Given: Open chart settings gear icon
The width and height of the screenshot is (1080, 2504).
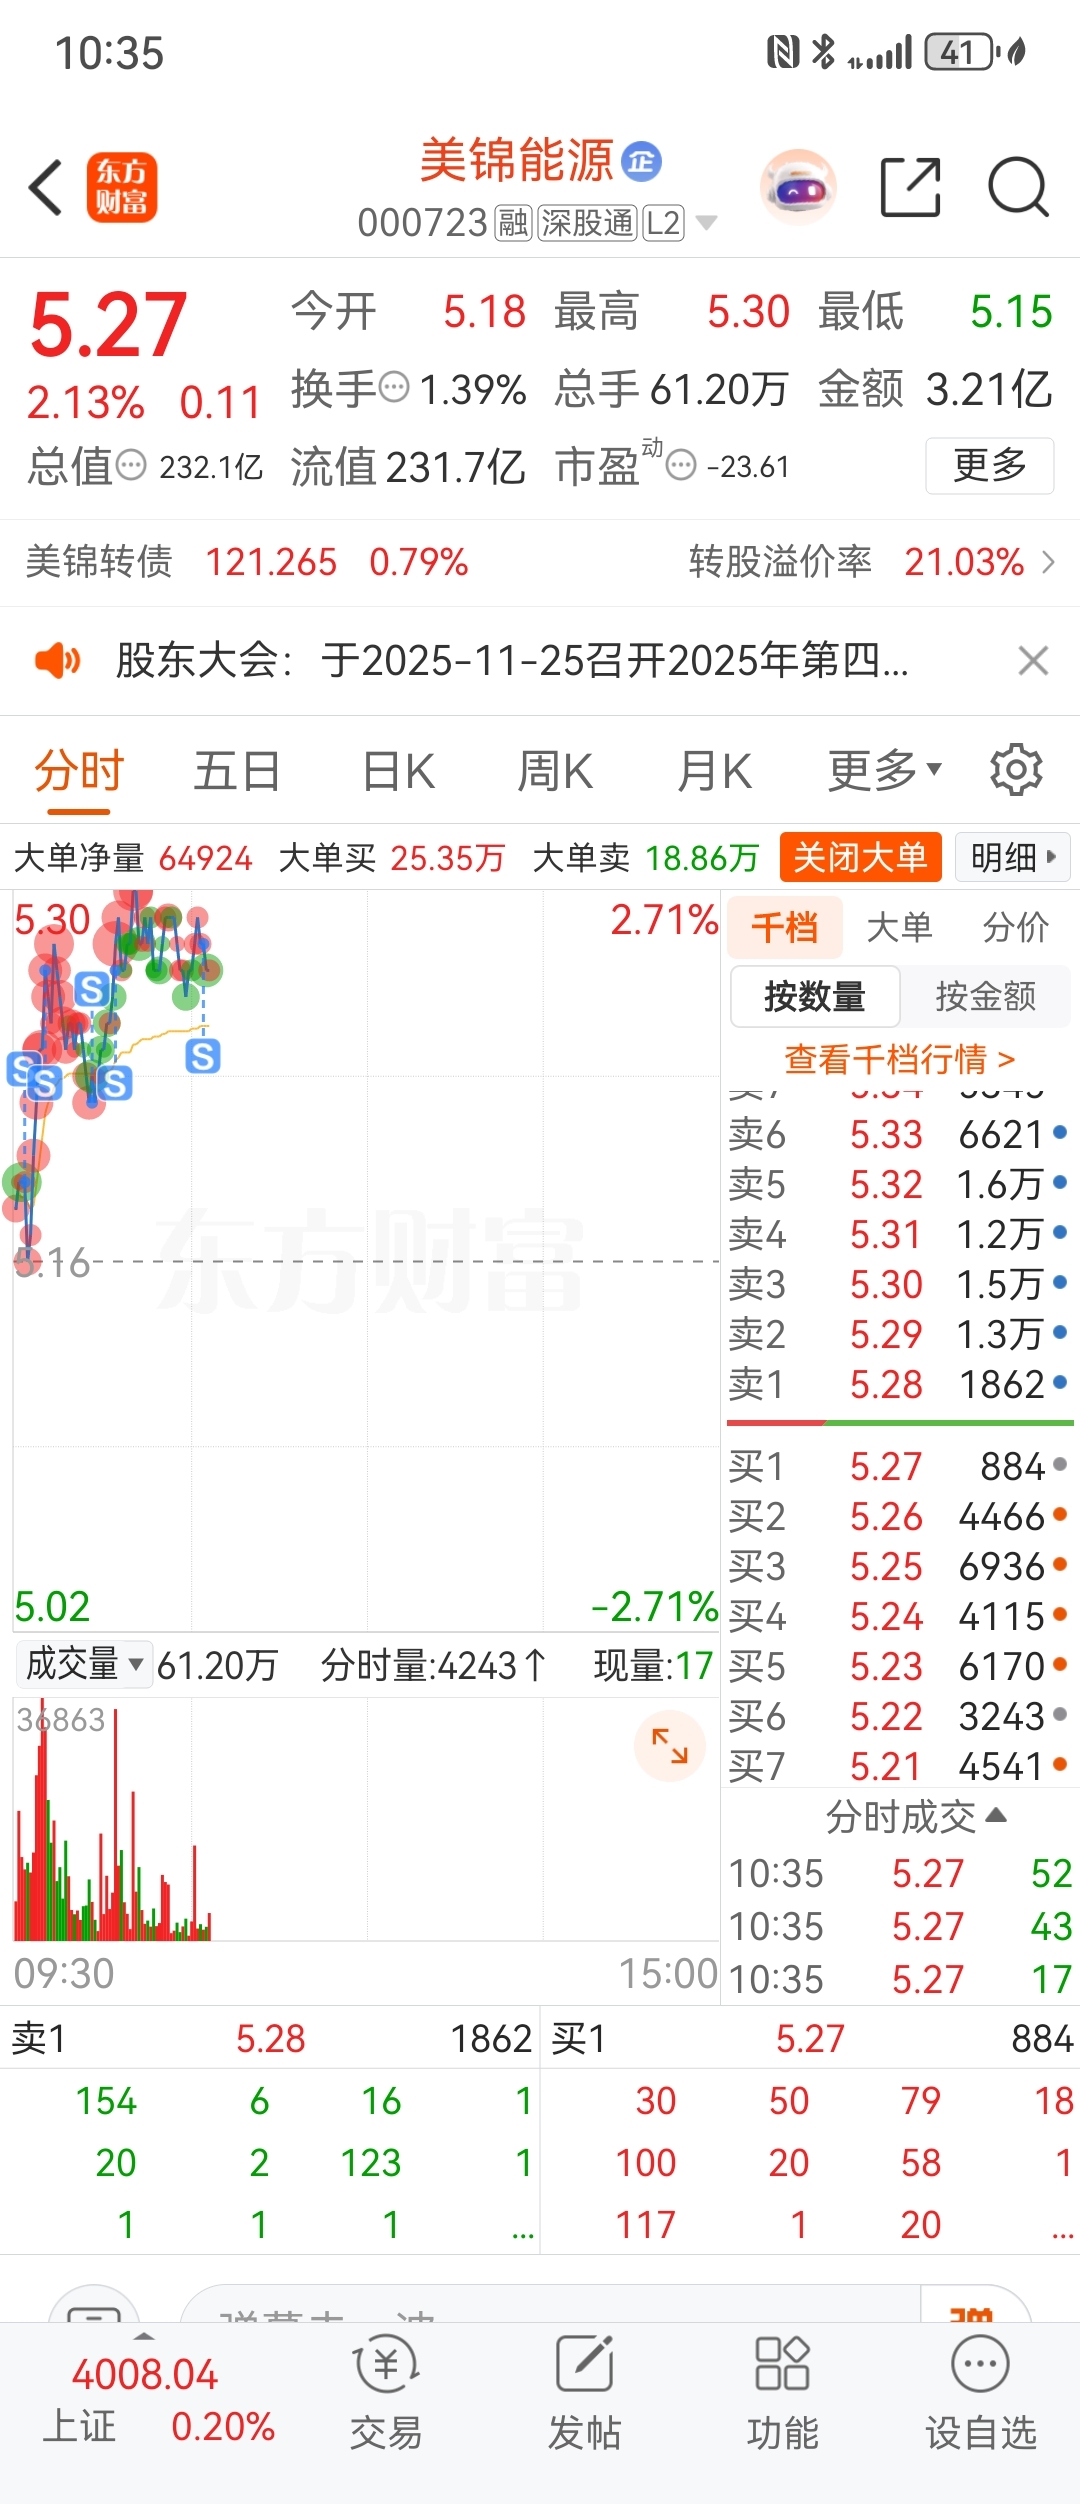Looking at the screenshot, I should point(1016,770).
